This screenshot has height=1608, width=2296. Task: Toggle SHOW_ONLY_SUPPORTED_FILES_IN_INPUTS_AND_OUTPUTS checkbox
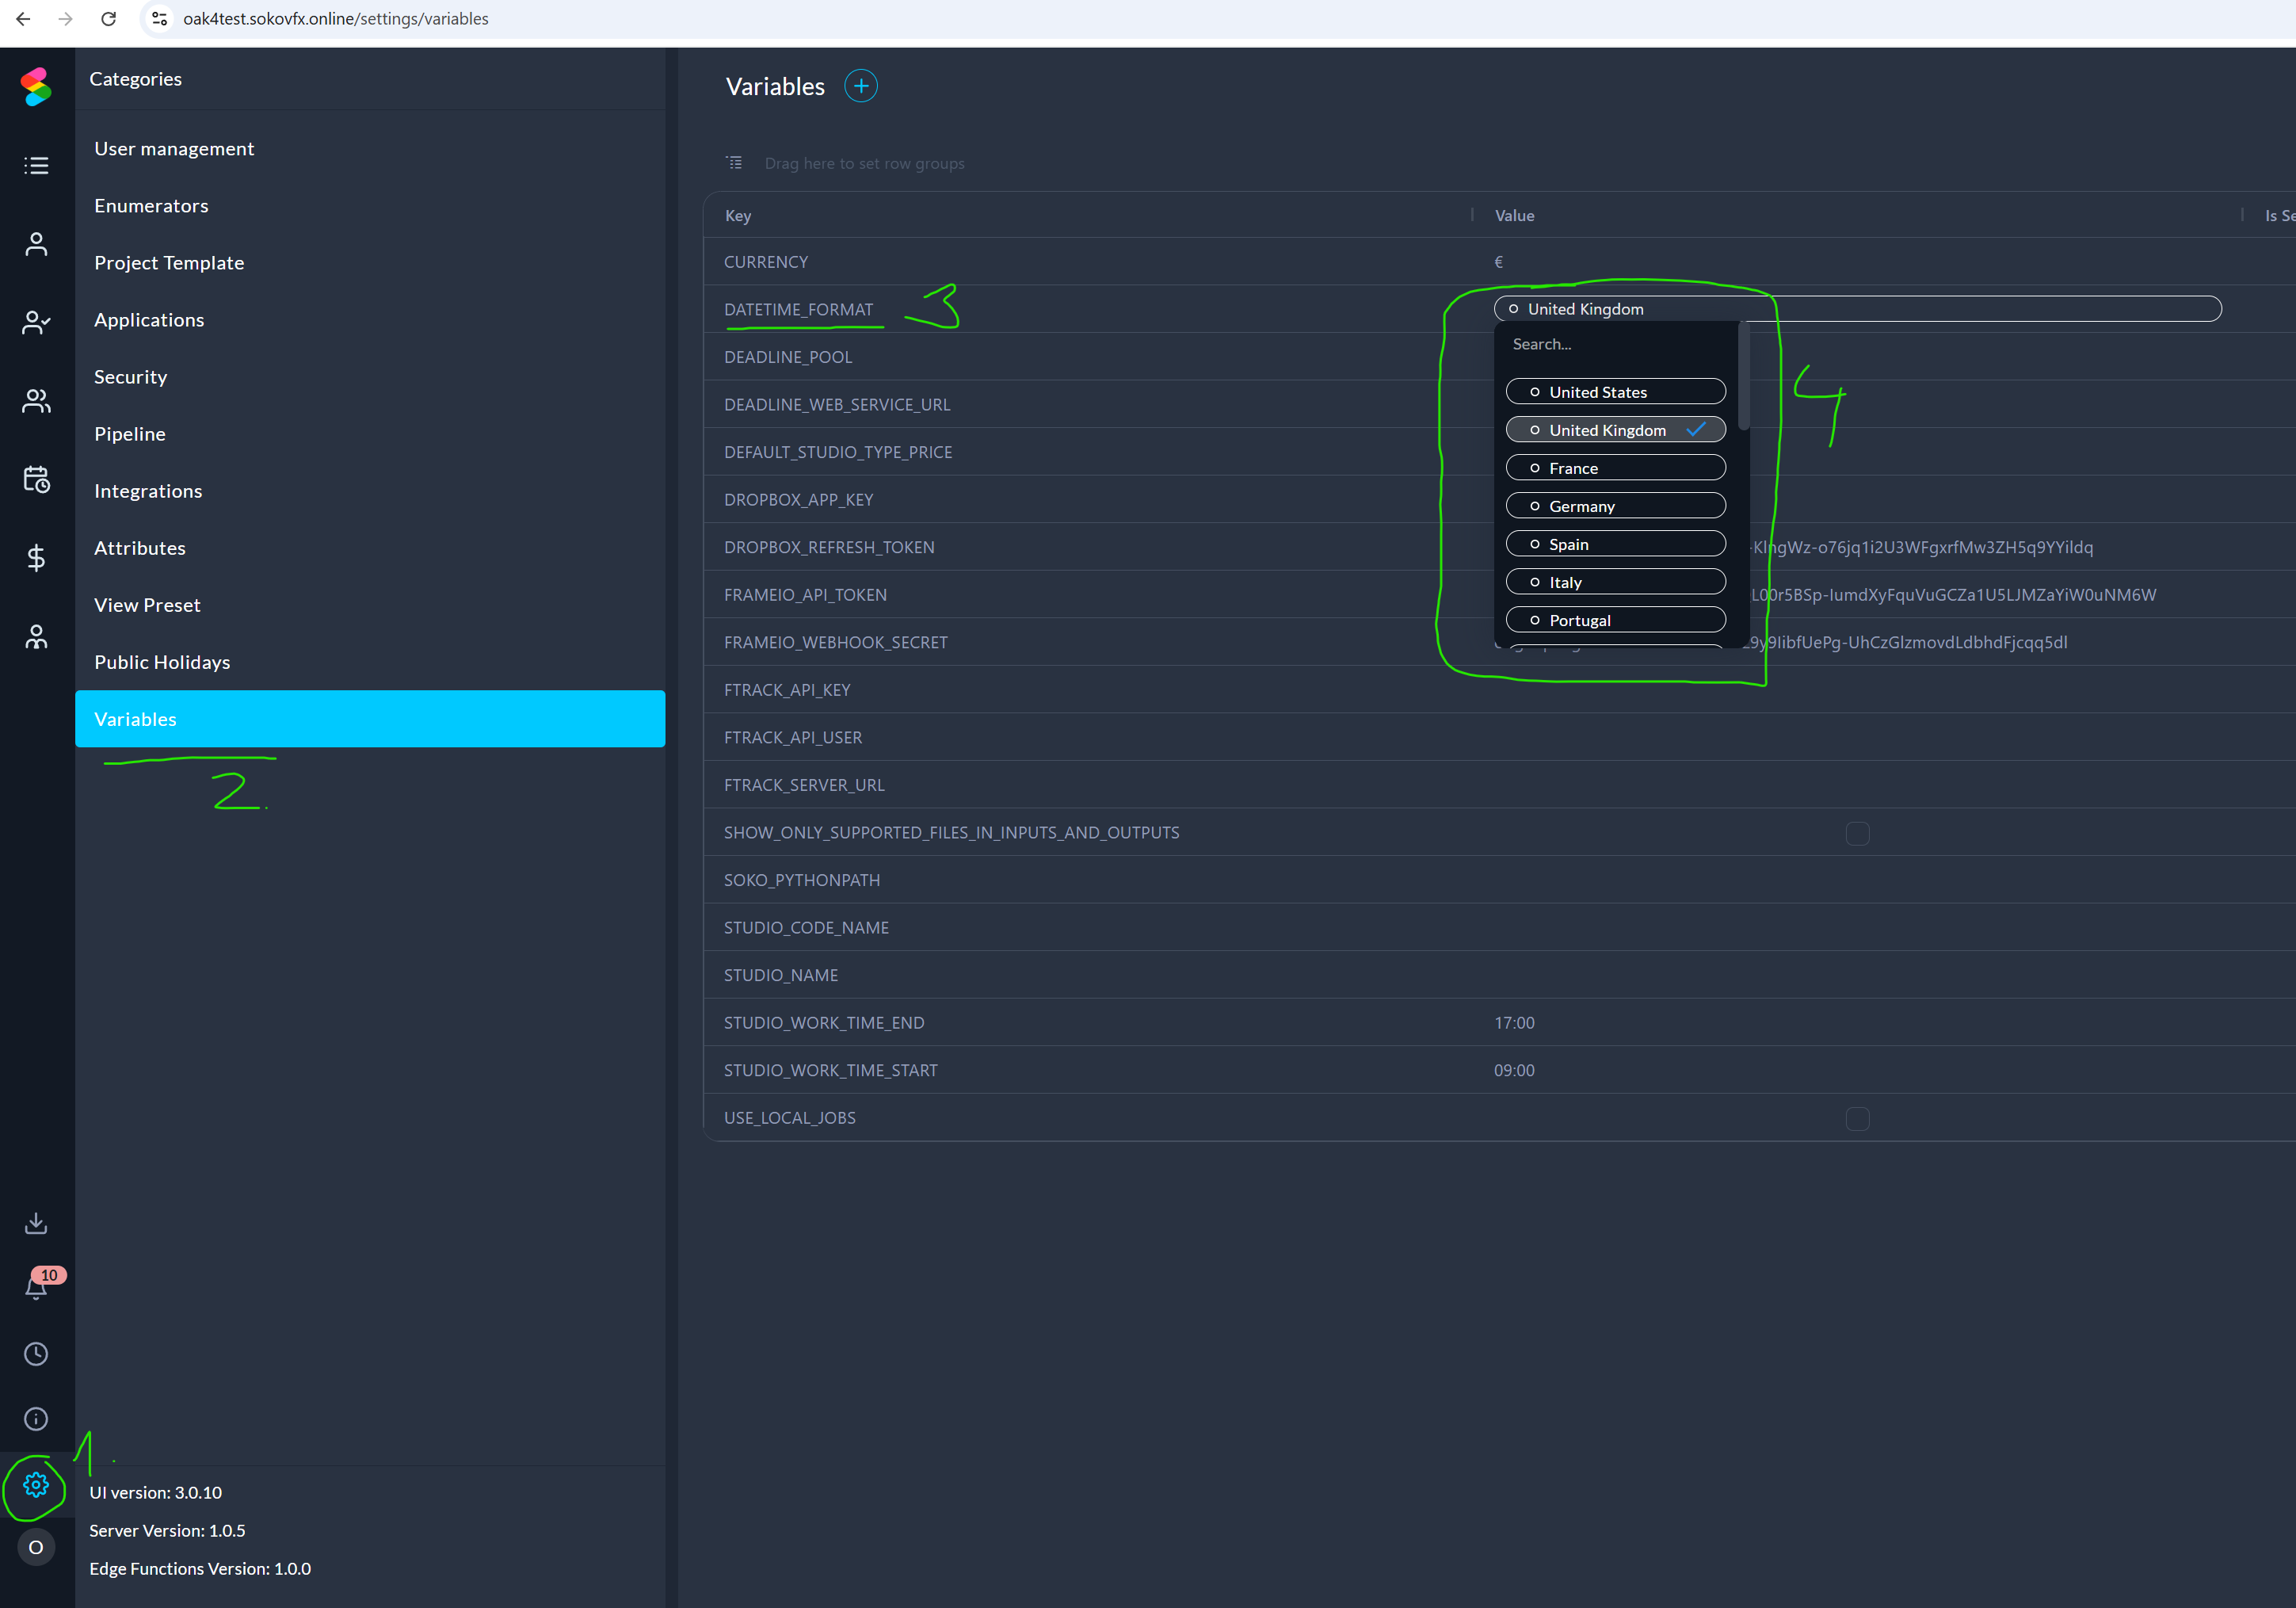1857,833
